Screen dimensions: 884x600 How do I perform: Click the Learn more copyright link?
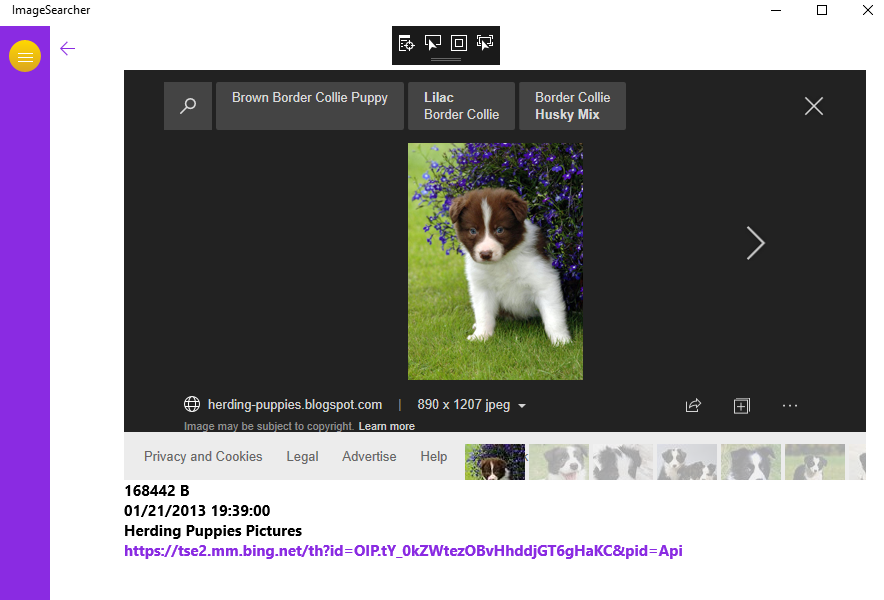pyautogui.click(x=387, y=426)
